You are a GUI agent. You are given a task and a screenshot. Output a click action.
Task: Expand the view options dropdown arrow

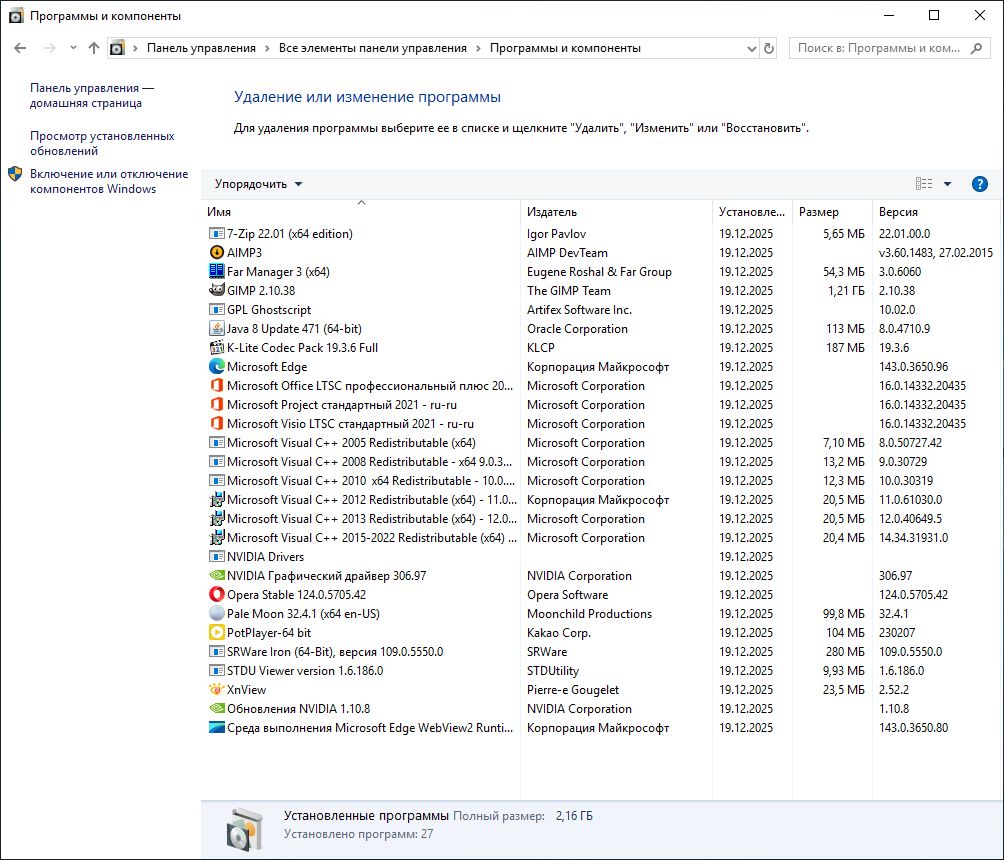pyautogui.click(x=947, y=184)
